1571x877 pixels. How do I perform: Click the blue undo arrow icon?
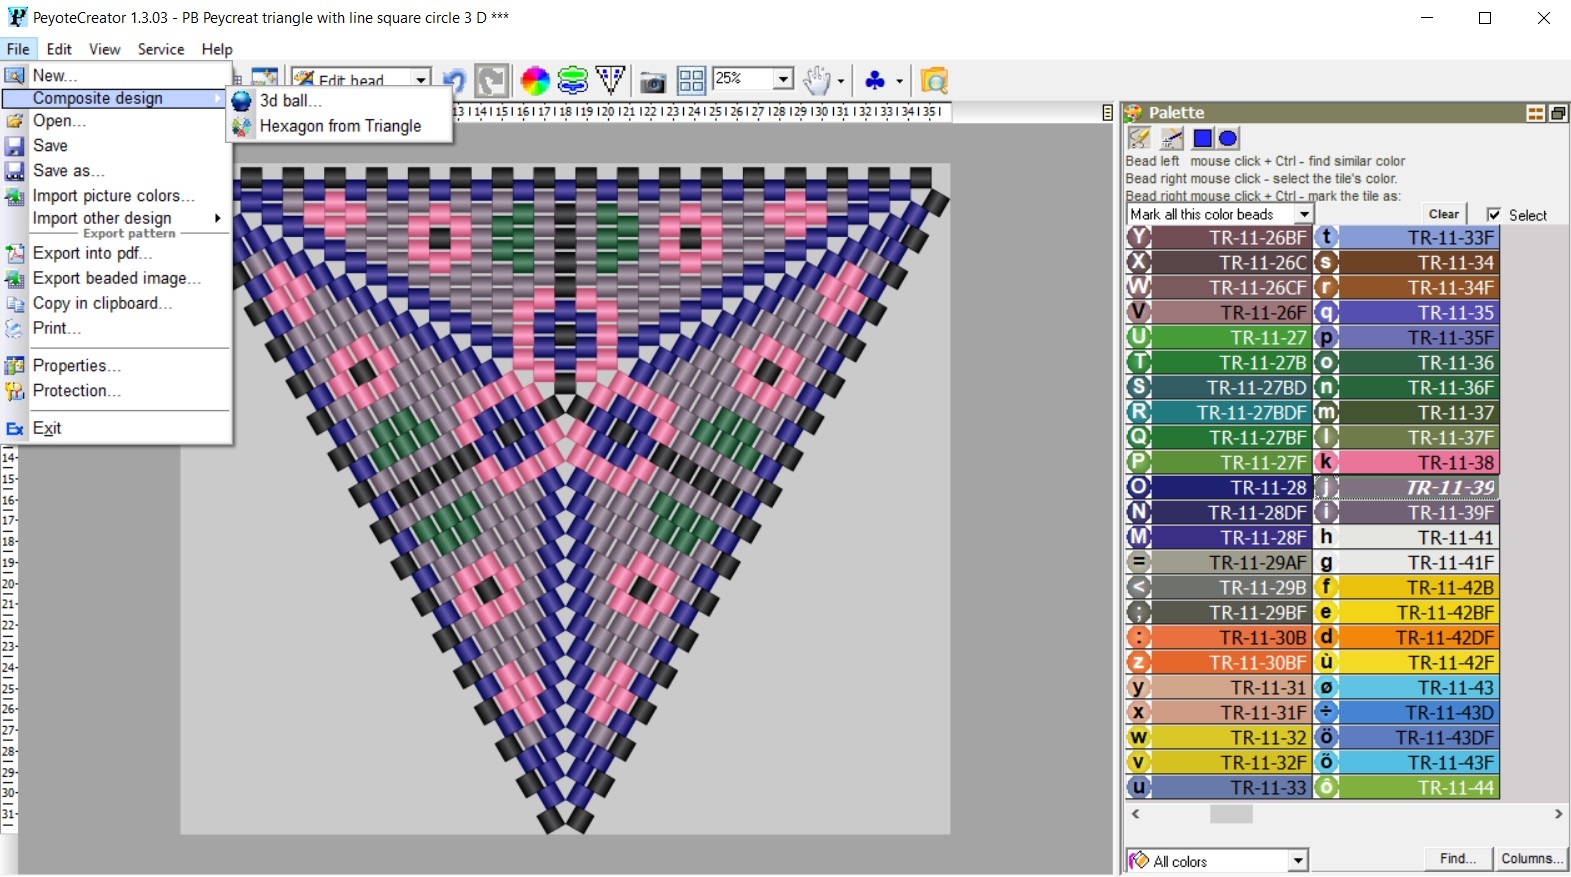[454, 81]
